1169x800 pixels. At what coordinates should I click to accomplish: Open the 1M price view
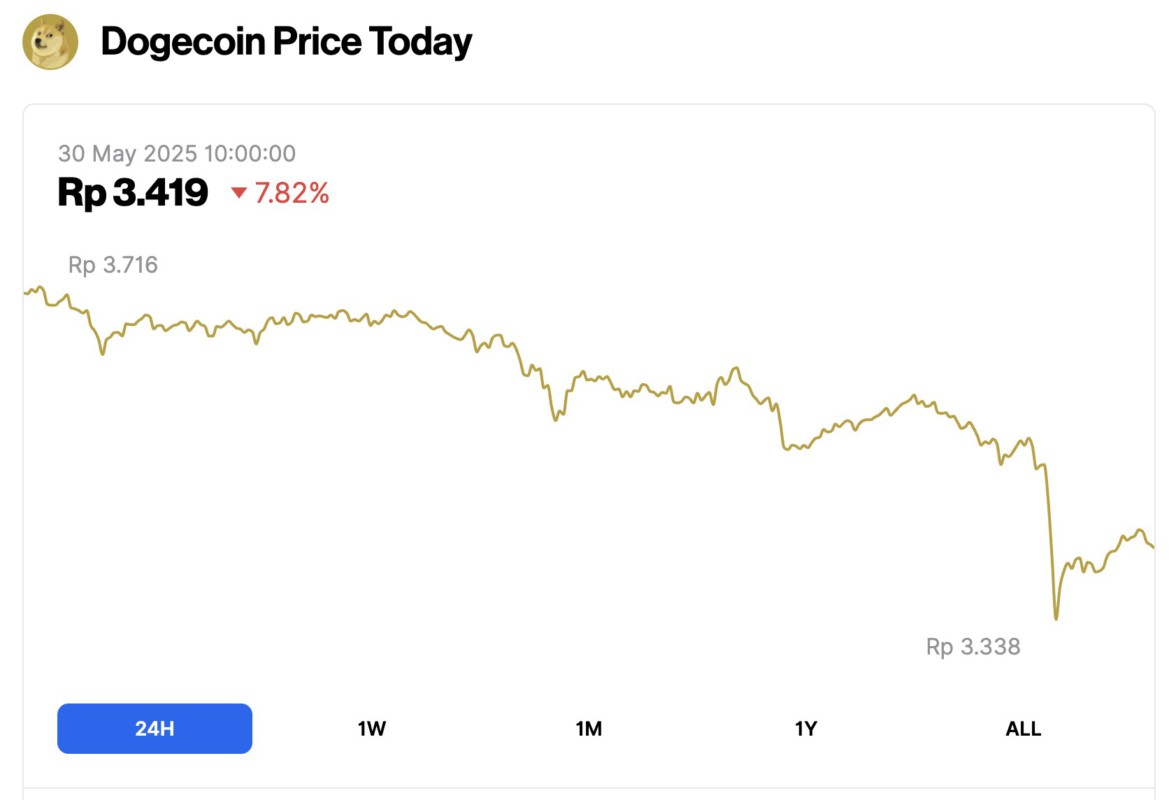point(589,729)
